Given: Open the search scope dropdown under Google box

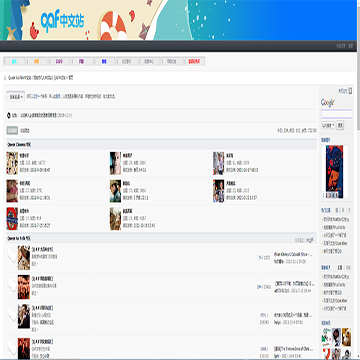Looking at the screenshot, I should [328, 126].
